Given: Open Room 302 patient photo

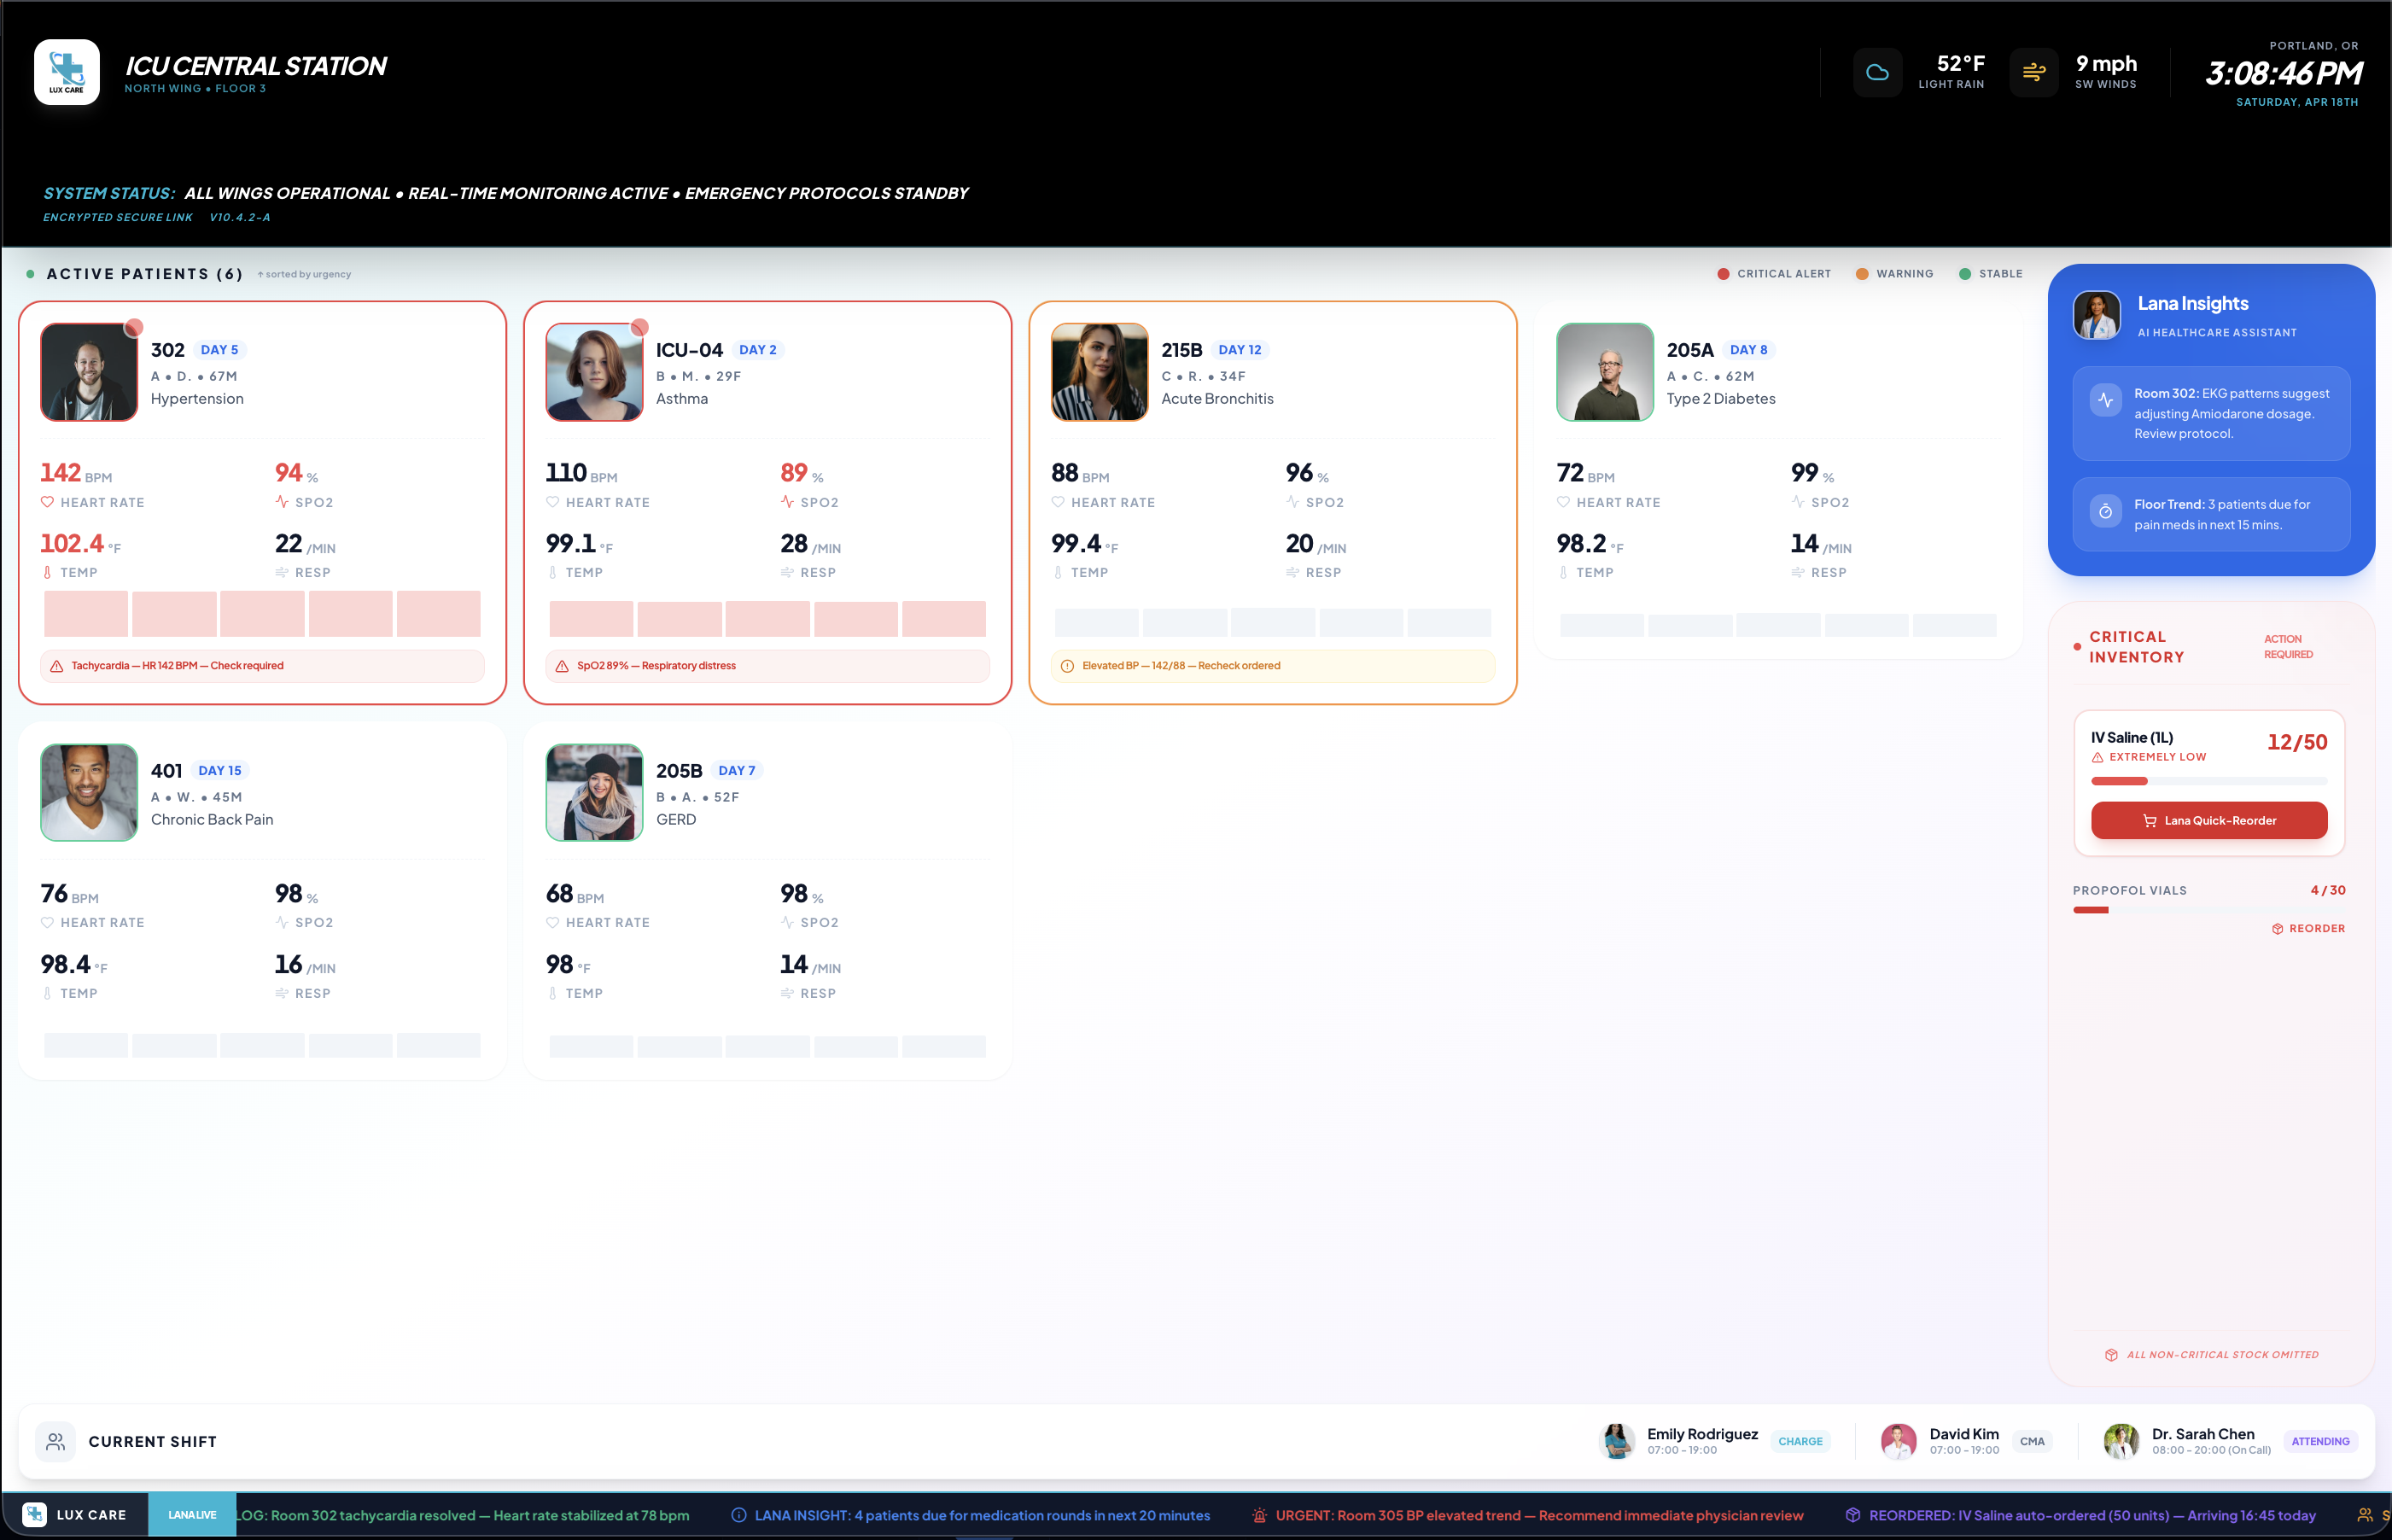Looking at the screenshot, I should click(x=89, y=372).
